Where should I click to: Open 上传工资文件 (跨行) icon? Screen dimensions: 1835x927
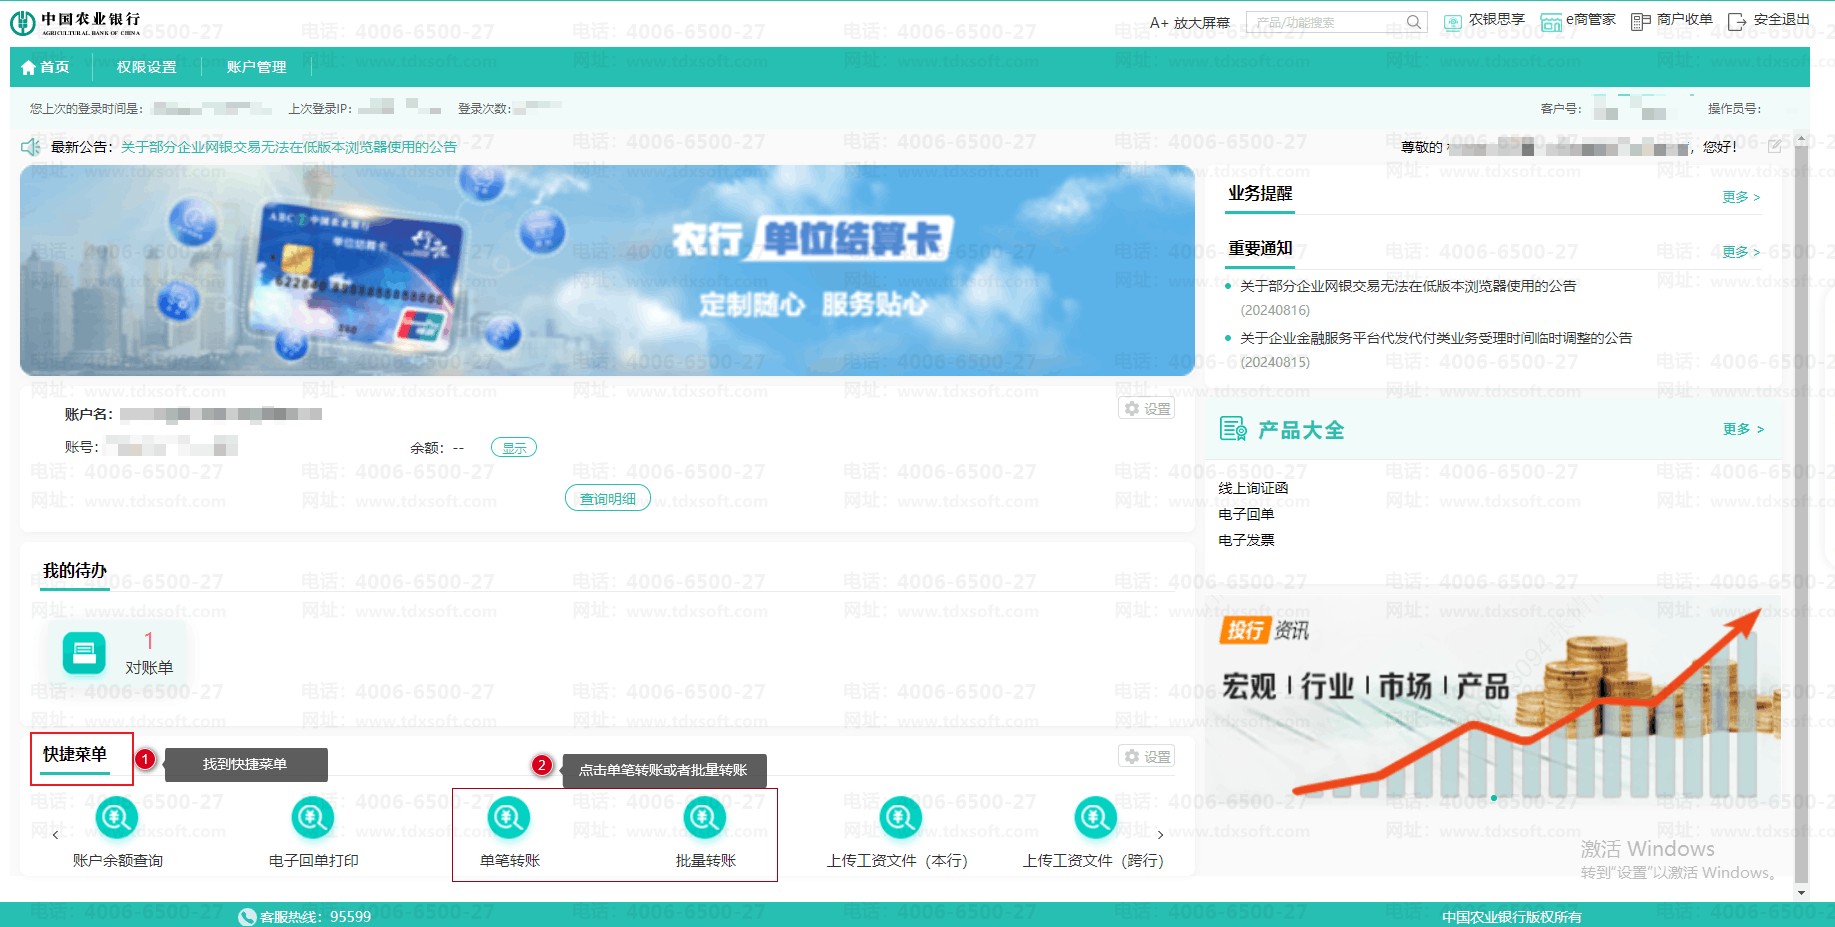(1095, 819)
